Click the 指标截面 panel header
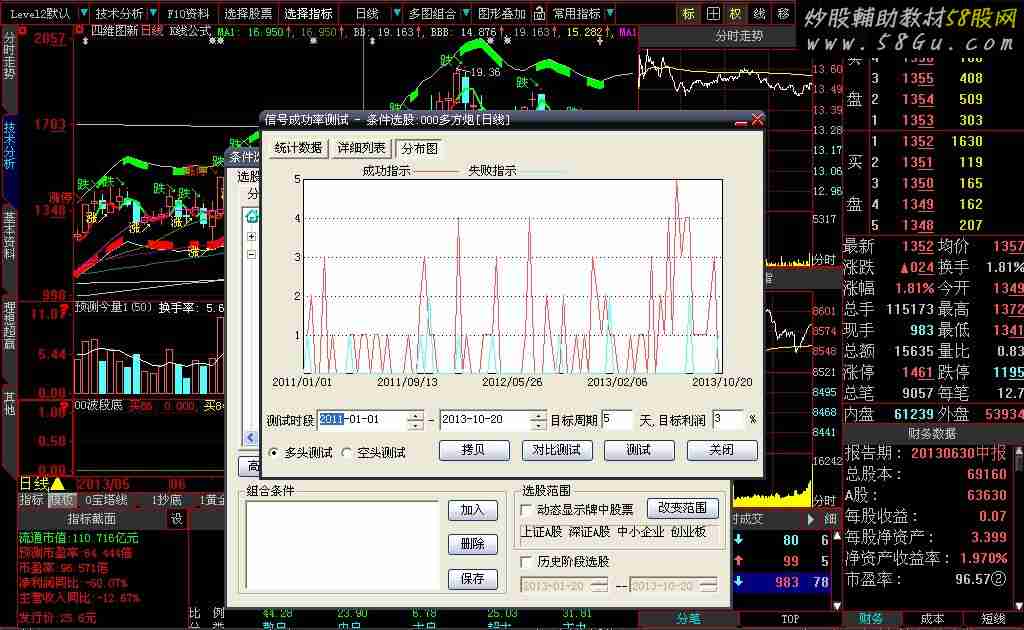 pos(91,518)
